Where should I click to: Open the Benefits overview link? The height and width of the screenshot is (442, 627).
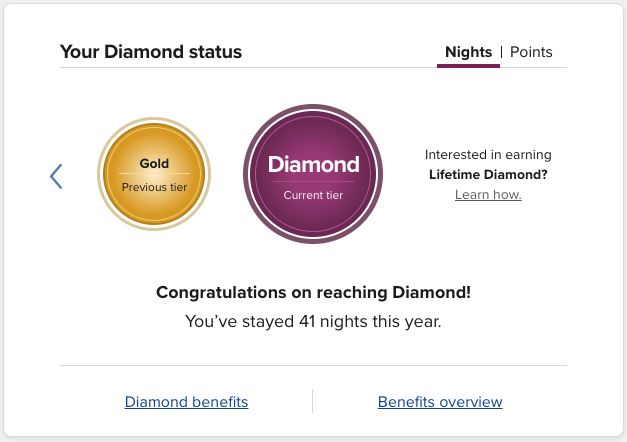[440, 402]
